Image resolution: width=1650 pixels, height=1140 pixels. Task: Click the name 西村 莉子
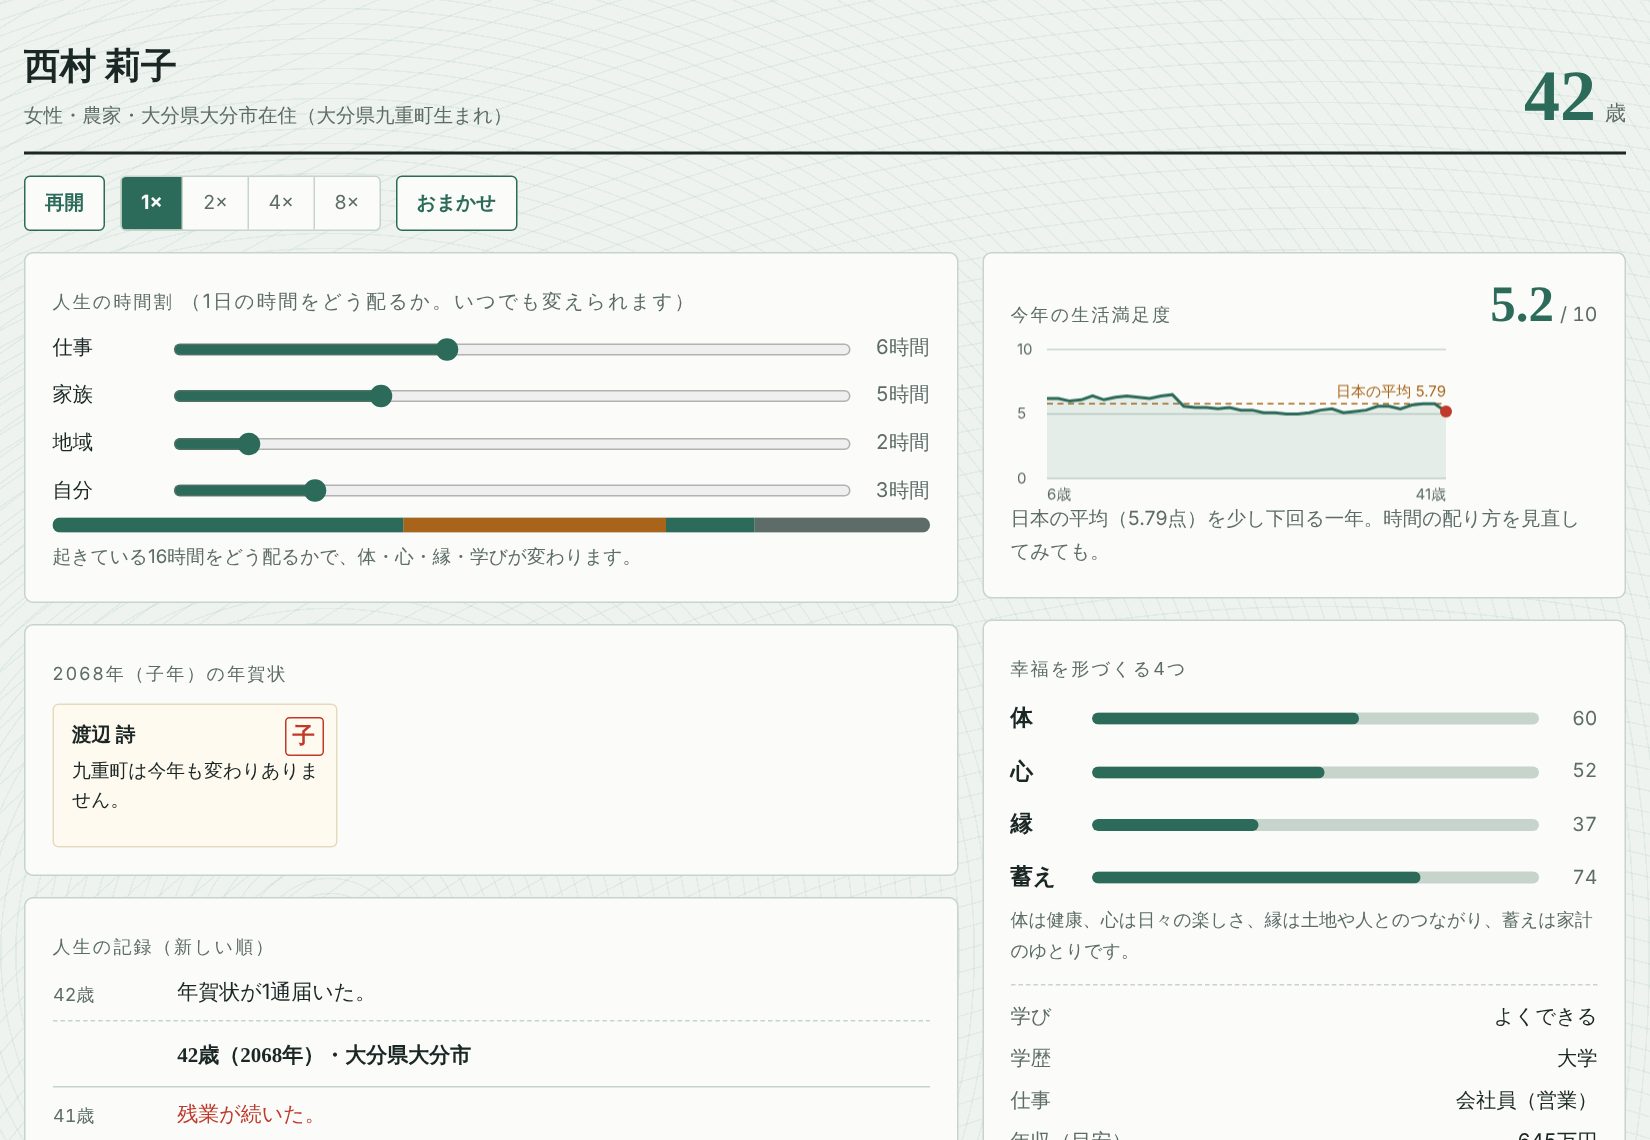tap(100, 67)
